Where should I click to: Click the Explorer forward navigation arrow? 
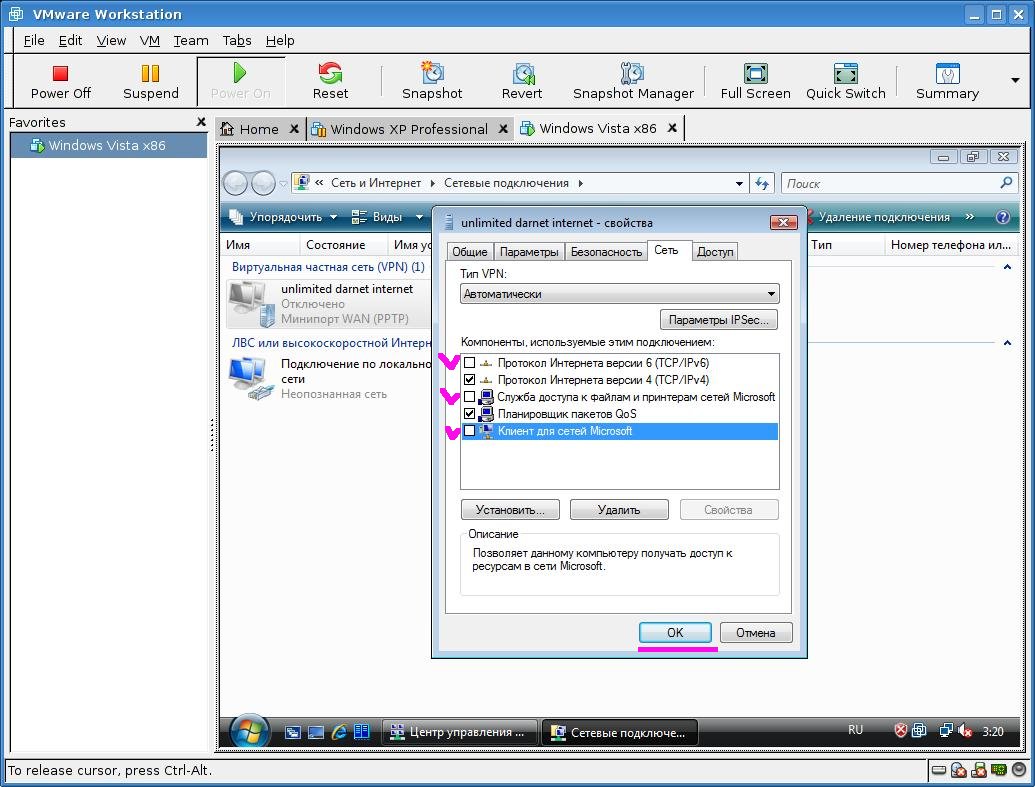coord(263,183)
